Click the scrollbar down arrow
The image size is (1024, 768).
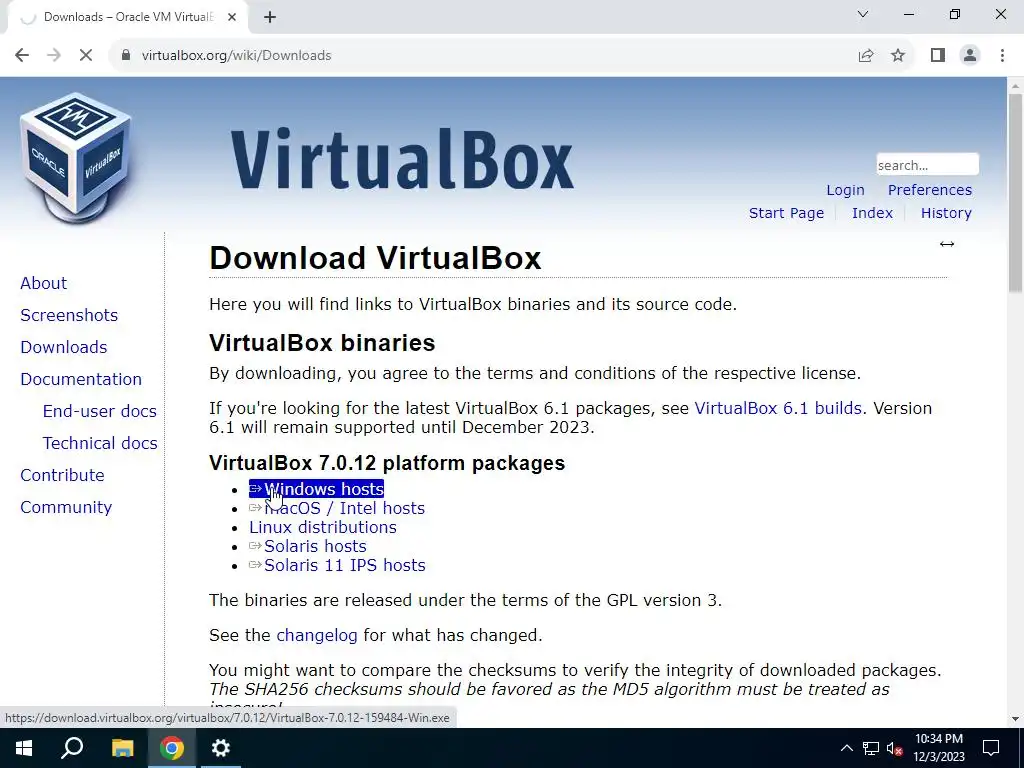click(x=1016, y=719)
